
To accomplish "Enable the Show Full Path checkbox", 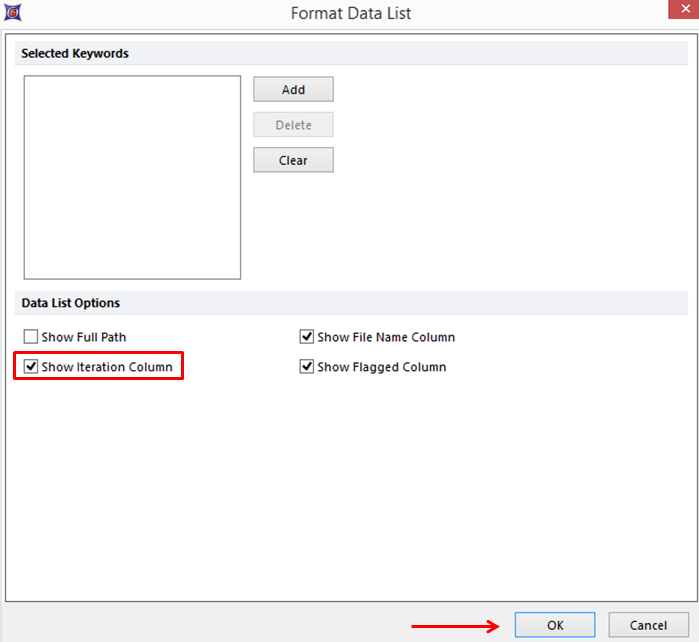I will click(31, 337).
